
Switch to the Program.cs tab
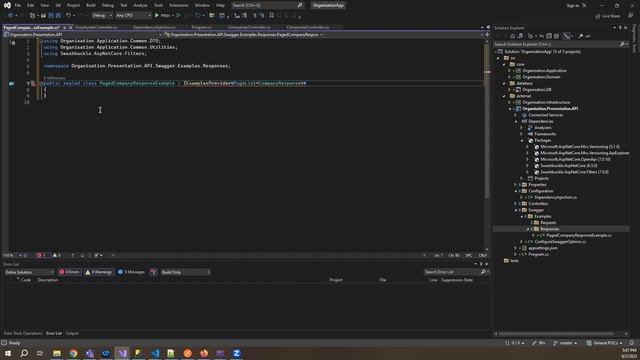coord(202,27)
